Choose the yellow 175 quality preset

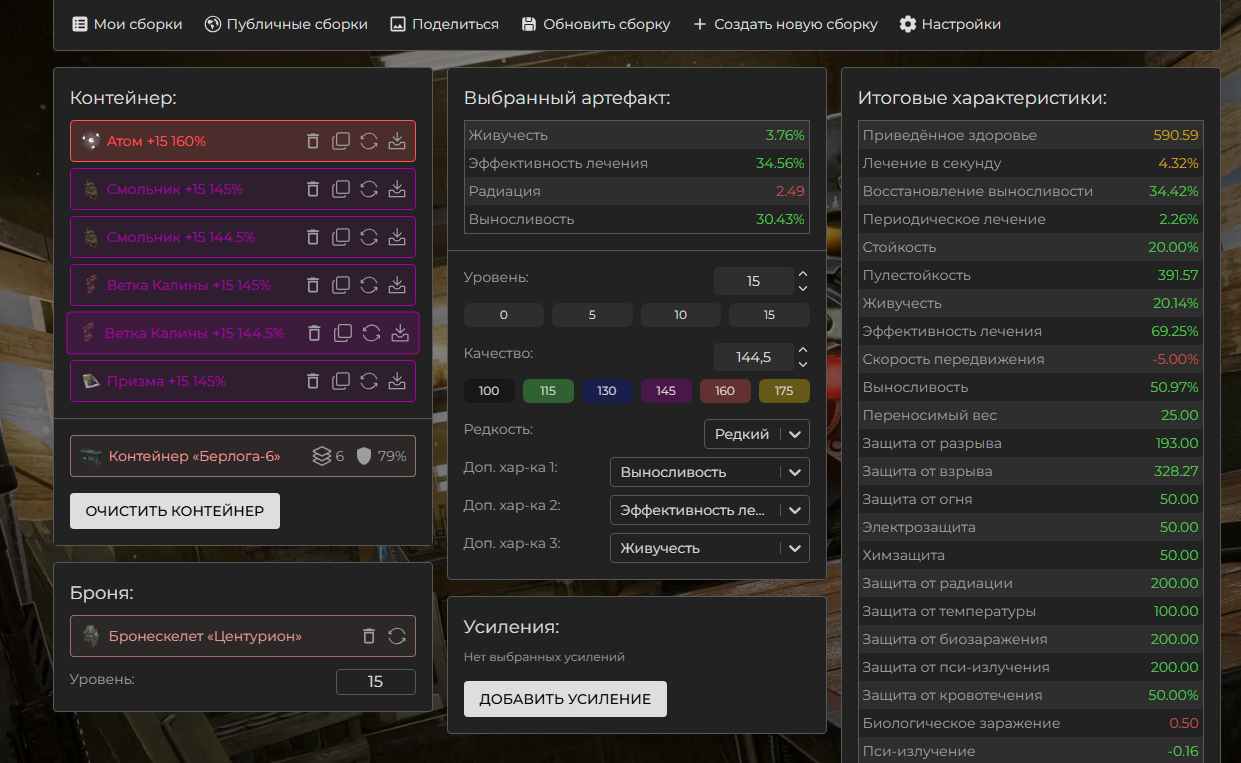tap(784, 391)
